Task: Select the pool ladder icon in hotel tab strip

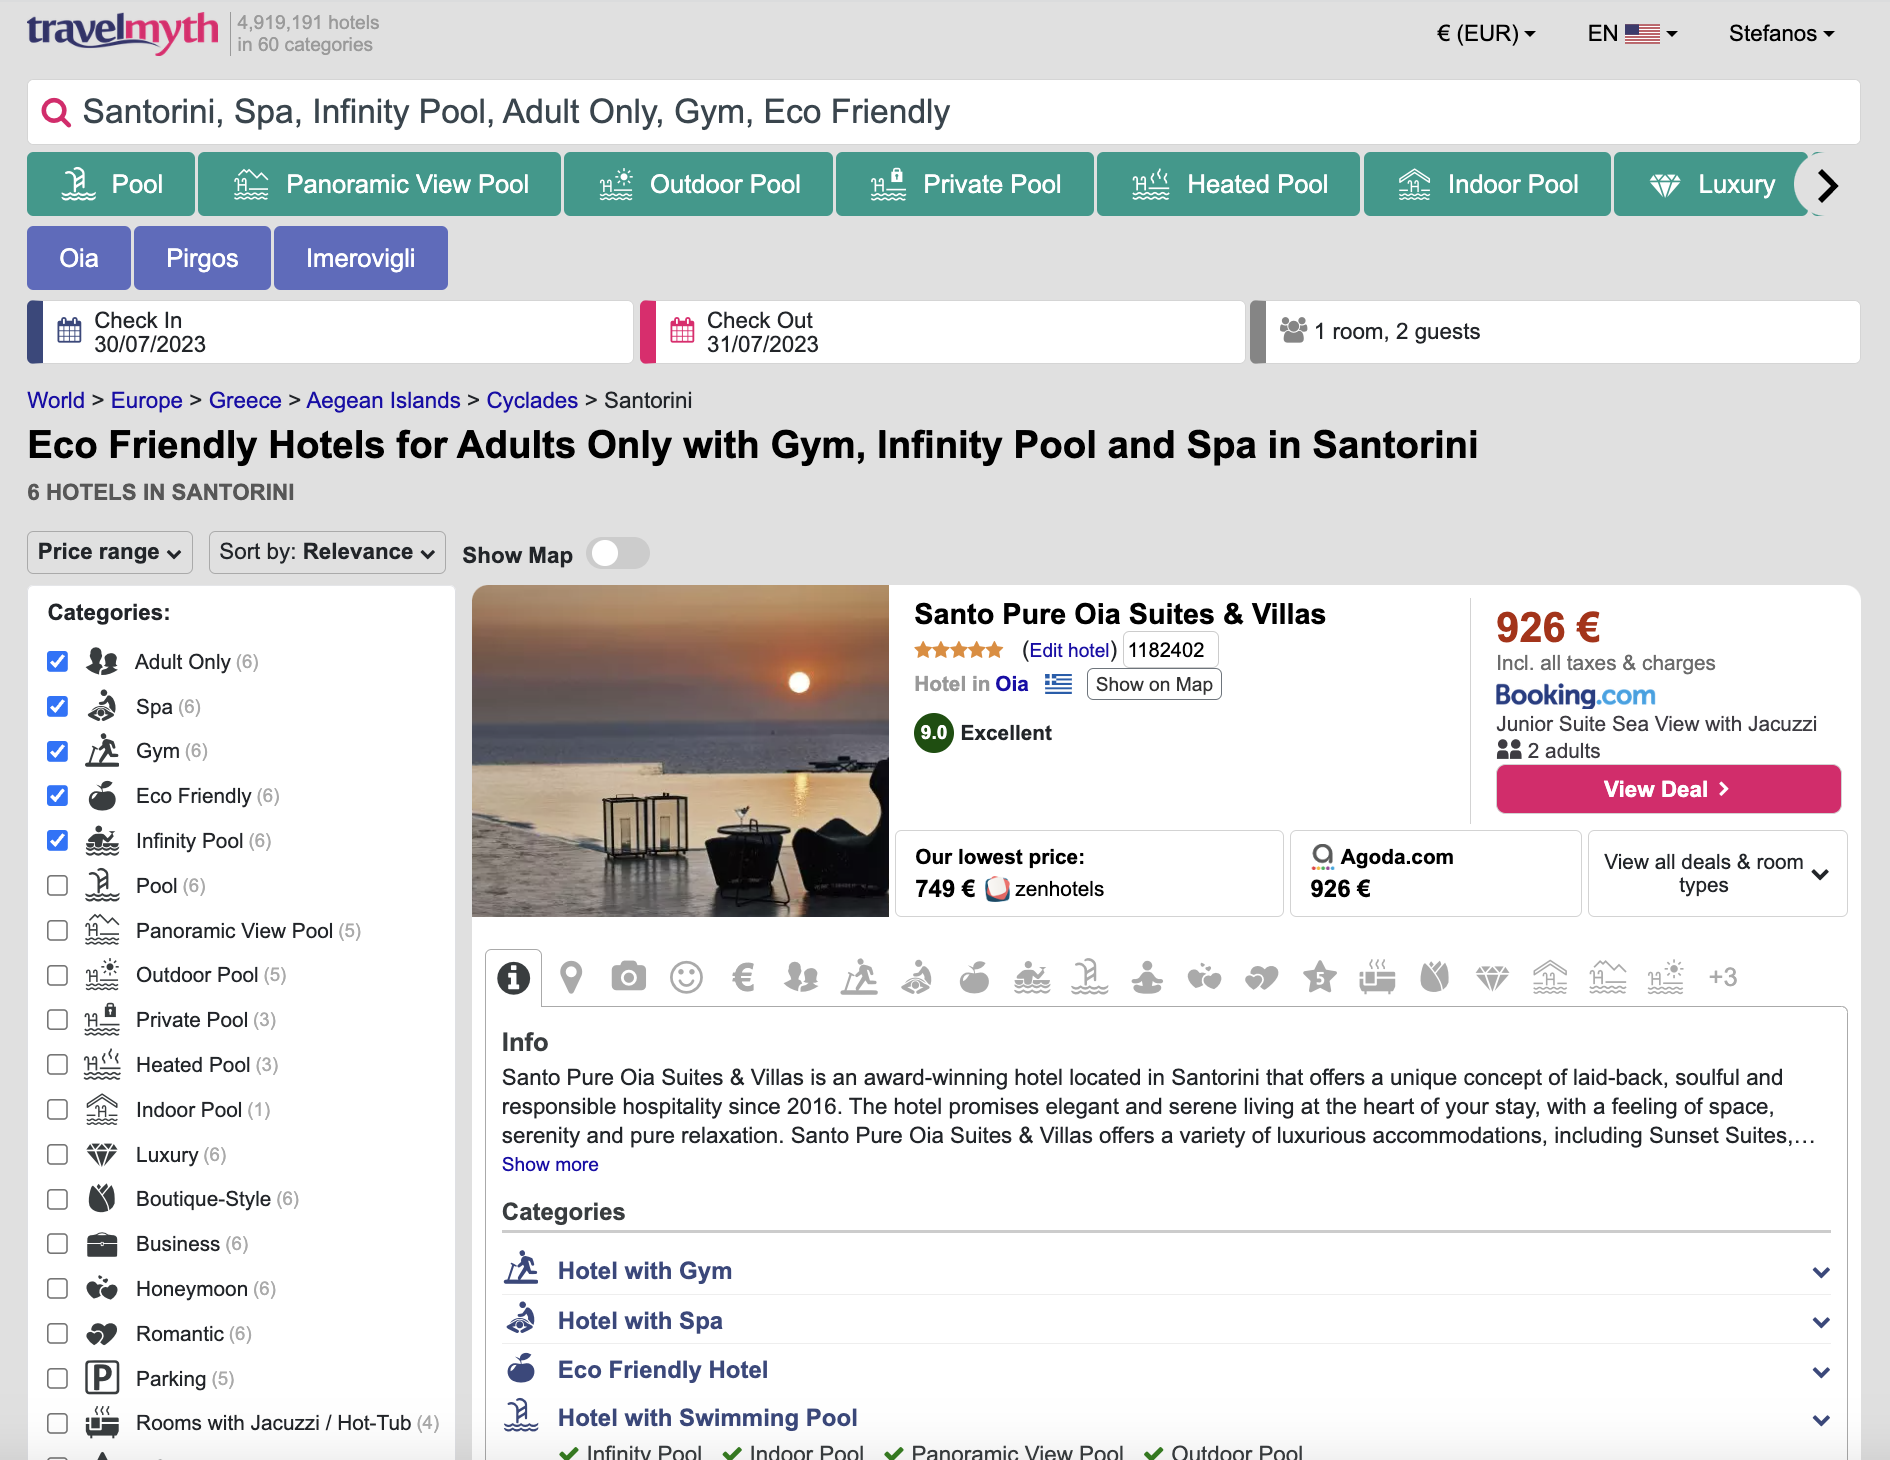Action: pyautogui.click(x=1089, y=977)
